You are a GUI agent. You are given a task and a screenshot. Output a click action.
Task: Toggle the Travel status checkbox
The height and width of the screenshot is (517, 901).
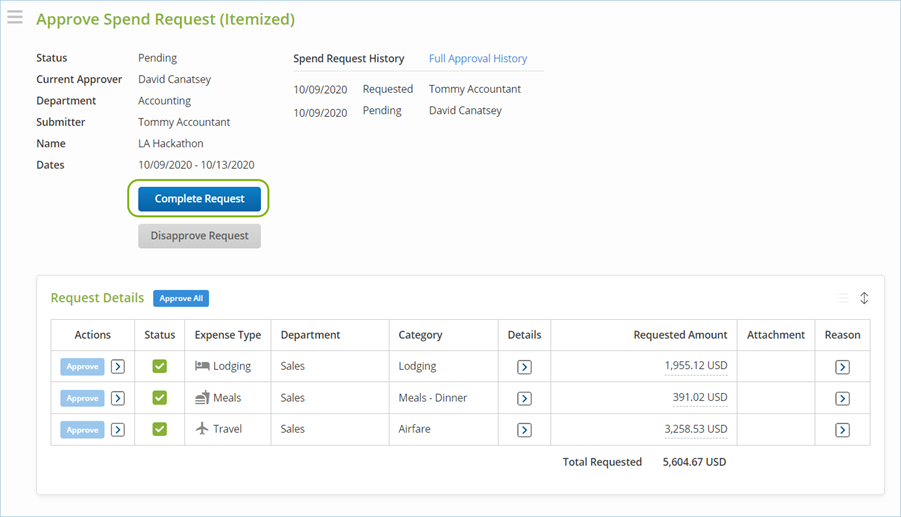pyautogui.click(x=160, y=430)
